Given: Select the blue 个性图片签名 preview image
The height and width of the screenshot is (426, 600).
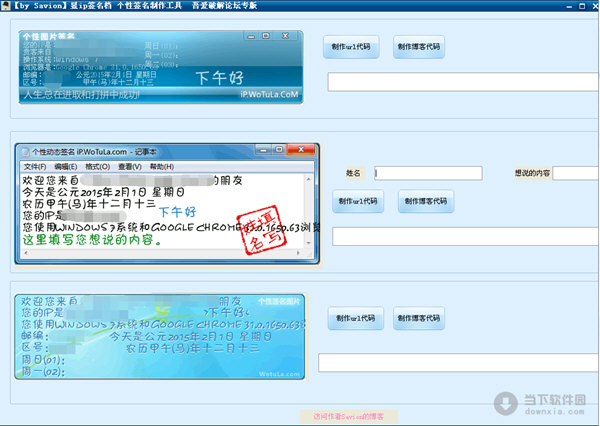Looking at the screenshot, I should coord(161,67).
